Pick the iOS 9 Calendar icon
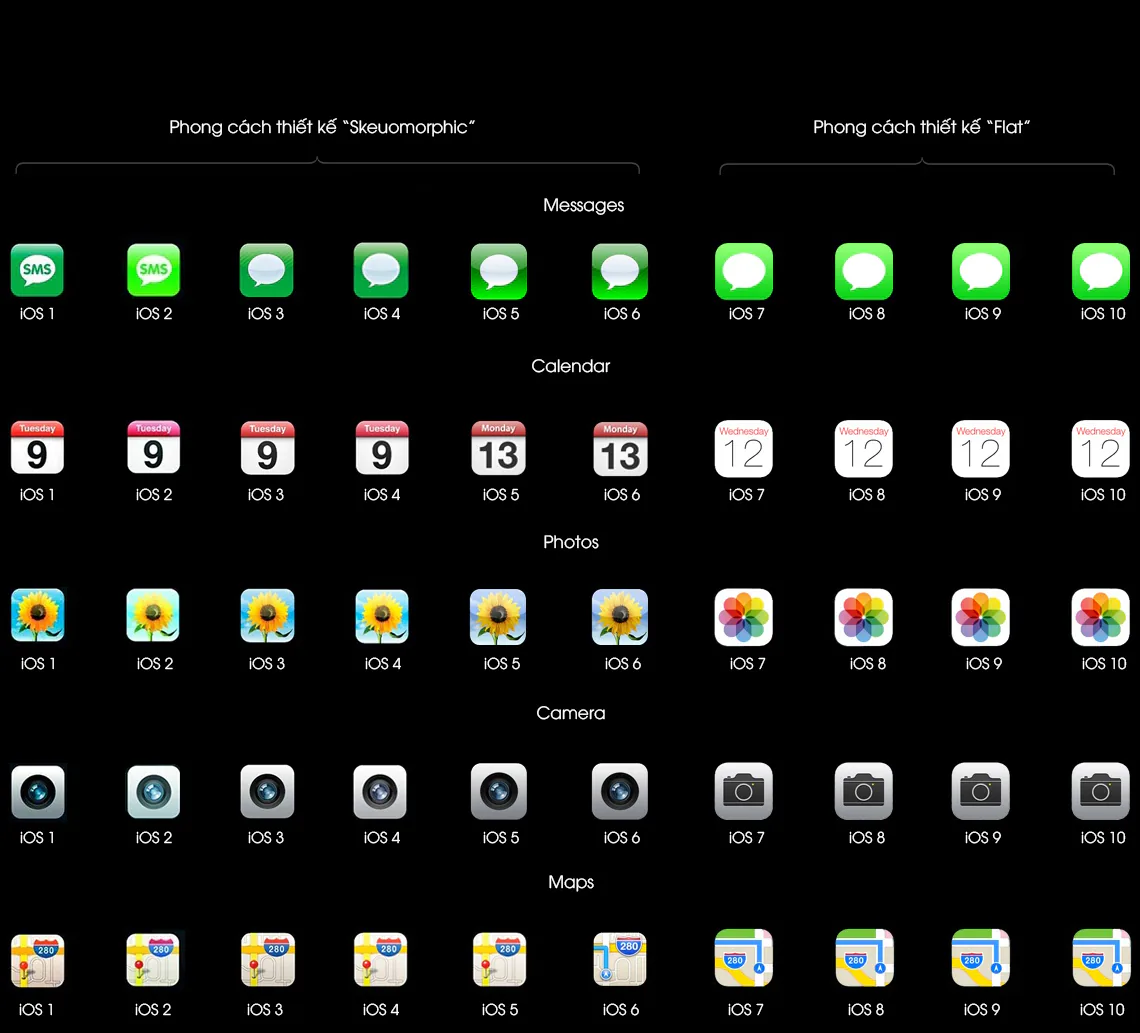This screenshot has width=1140, height=1033. (981, 449)
